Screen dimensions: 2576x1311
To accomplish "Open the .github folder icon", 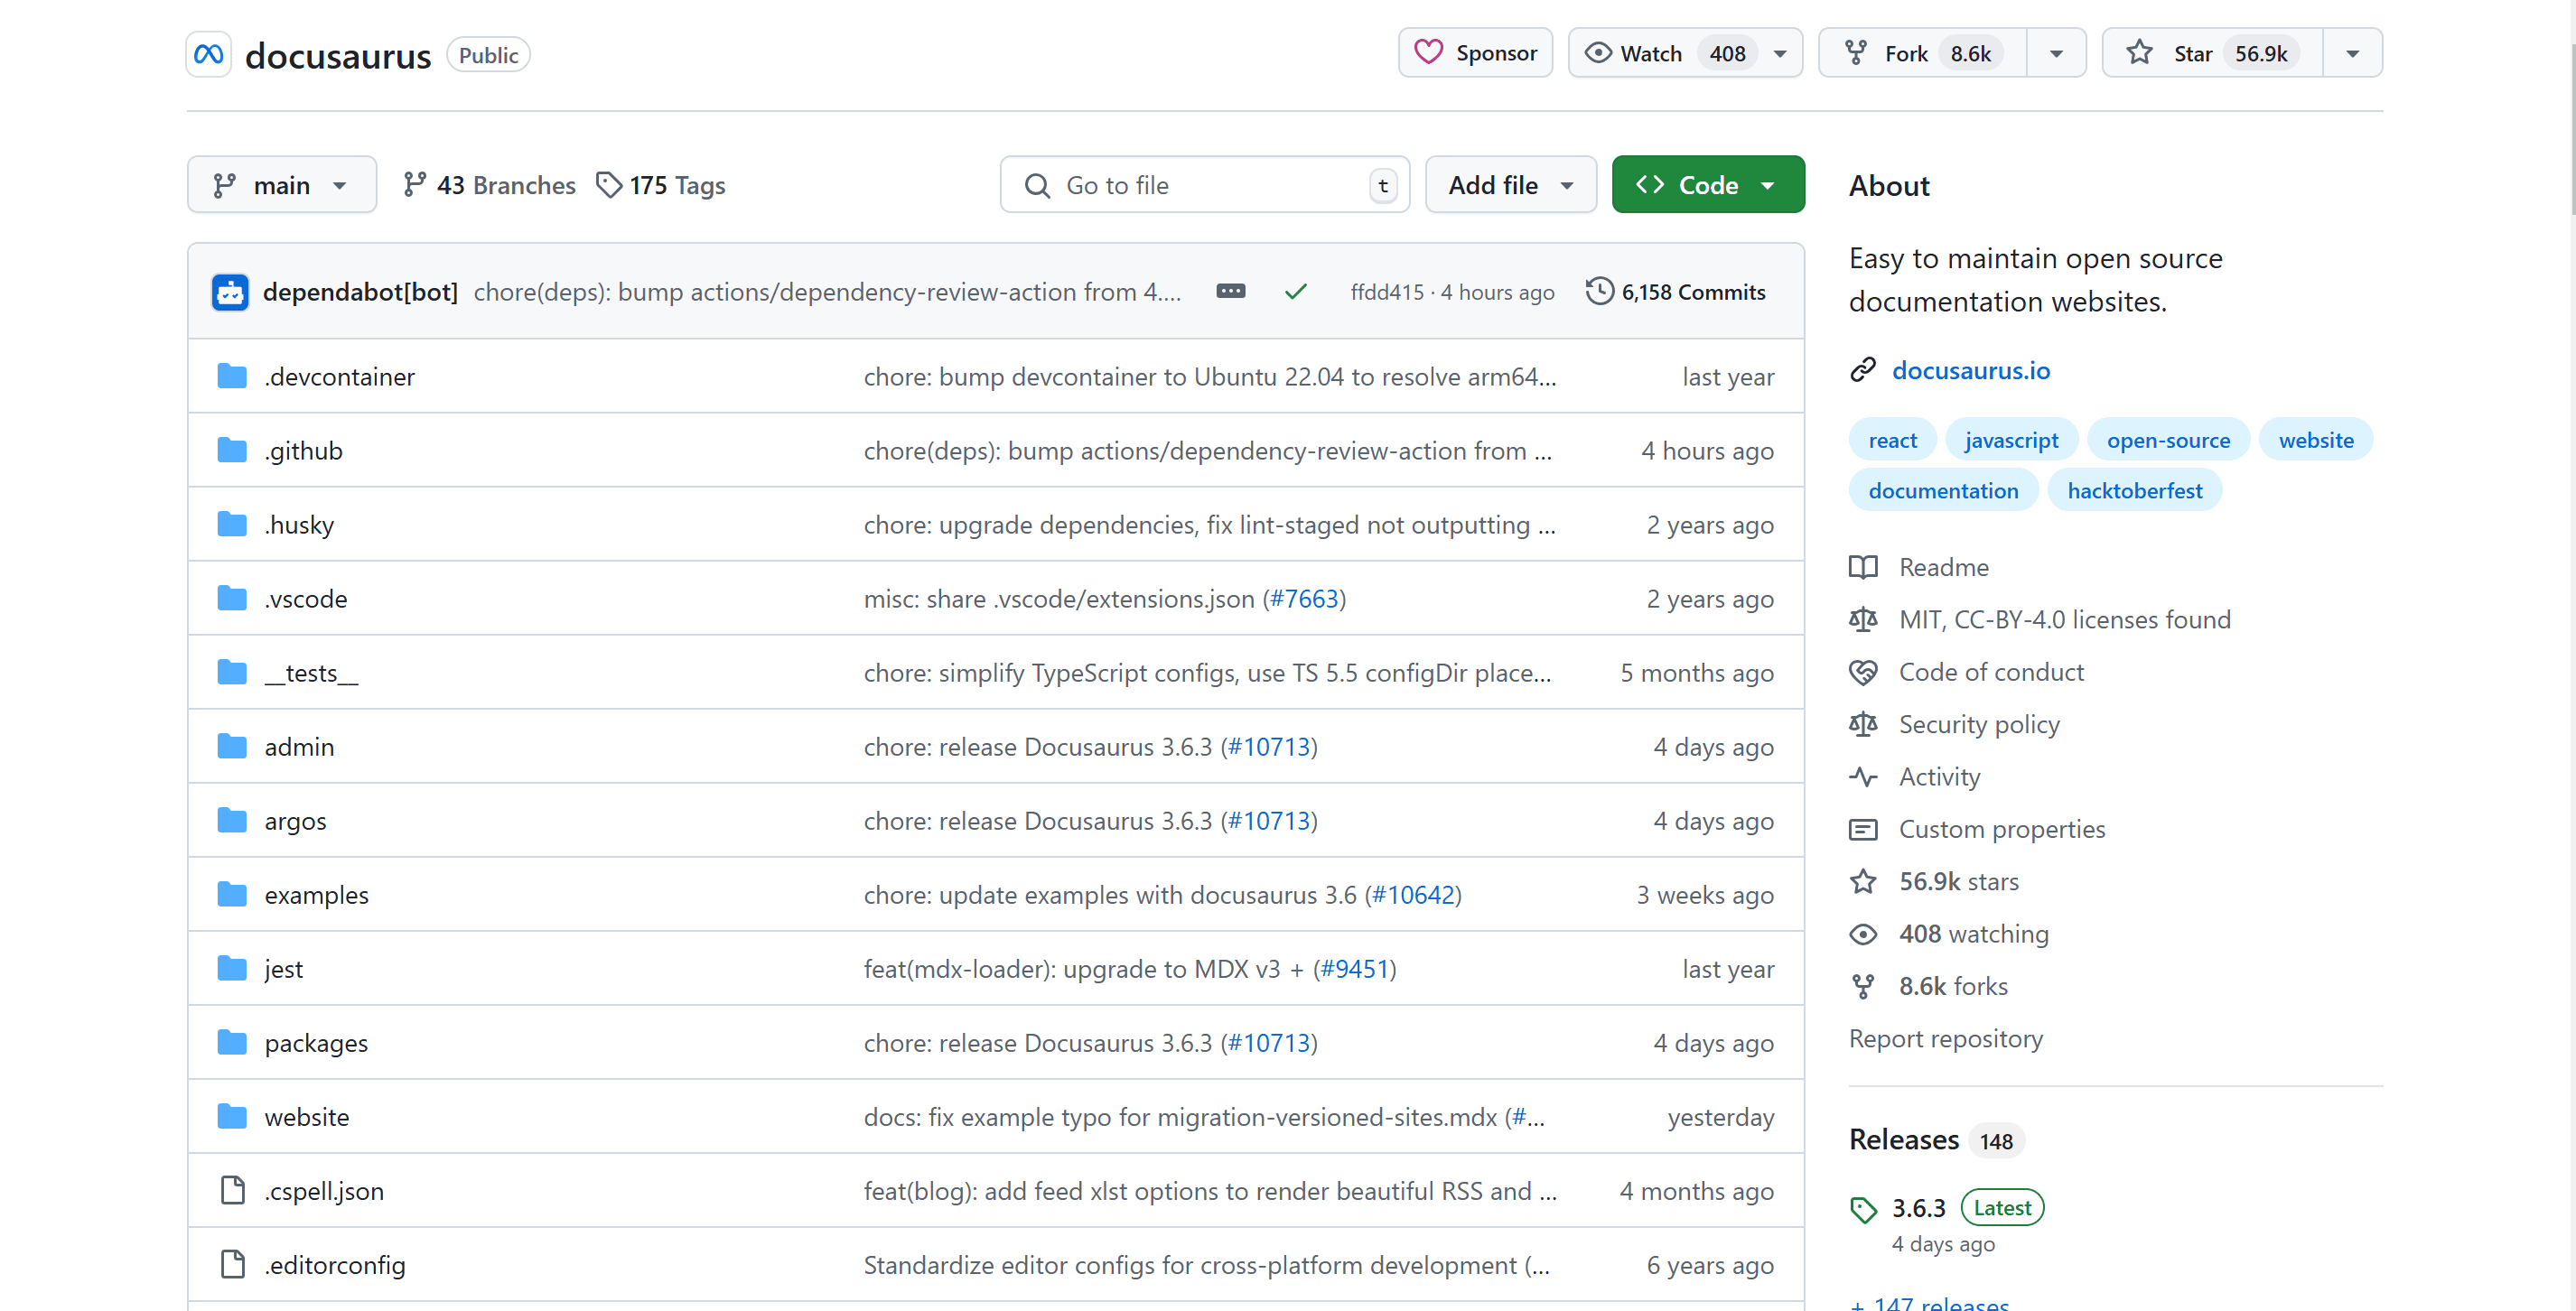I will 232,451.
